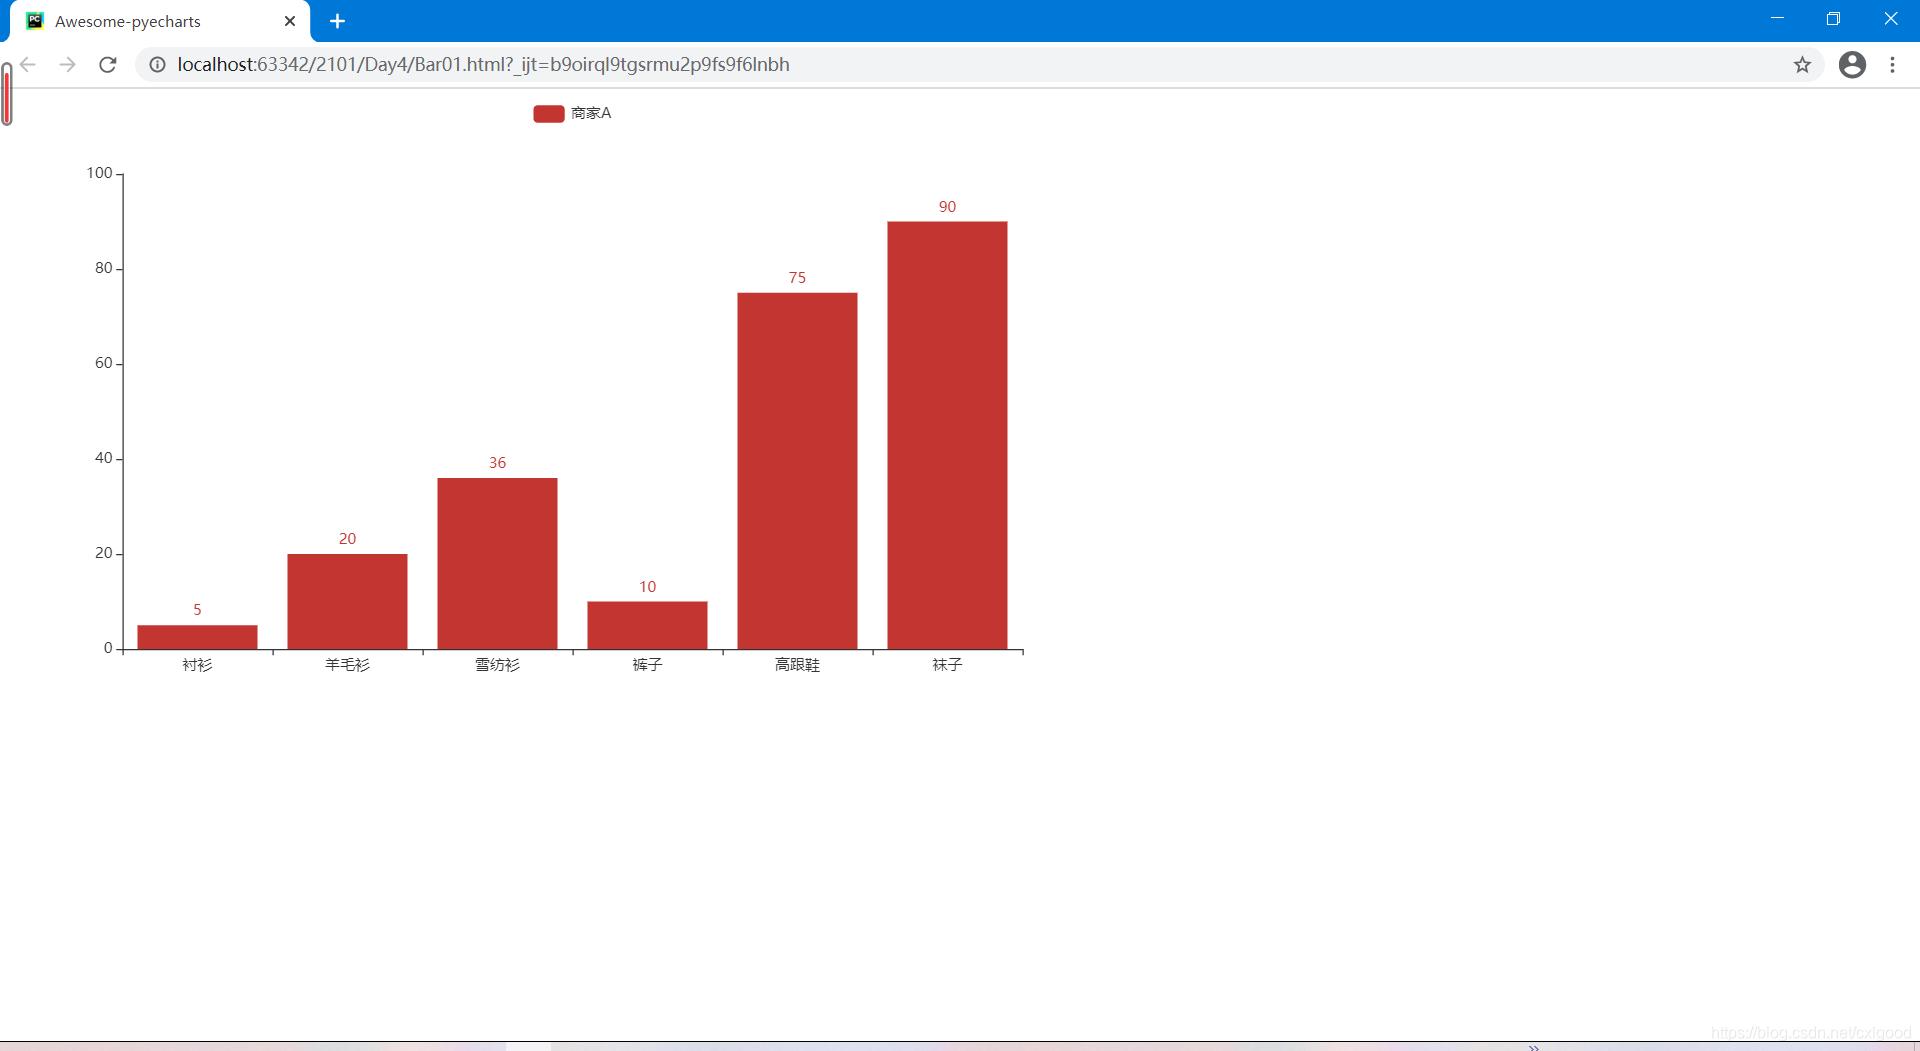Select the 袜子 bar with value 90
Viewport: 1920px width, 1051px height.
pos(947,435)
